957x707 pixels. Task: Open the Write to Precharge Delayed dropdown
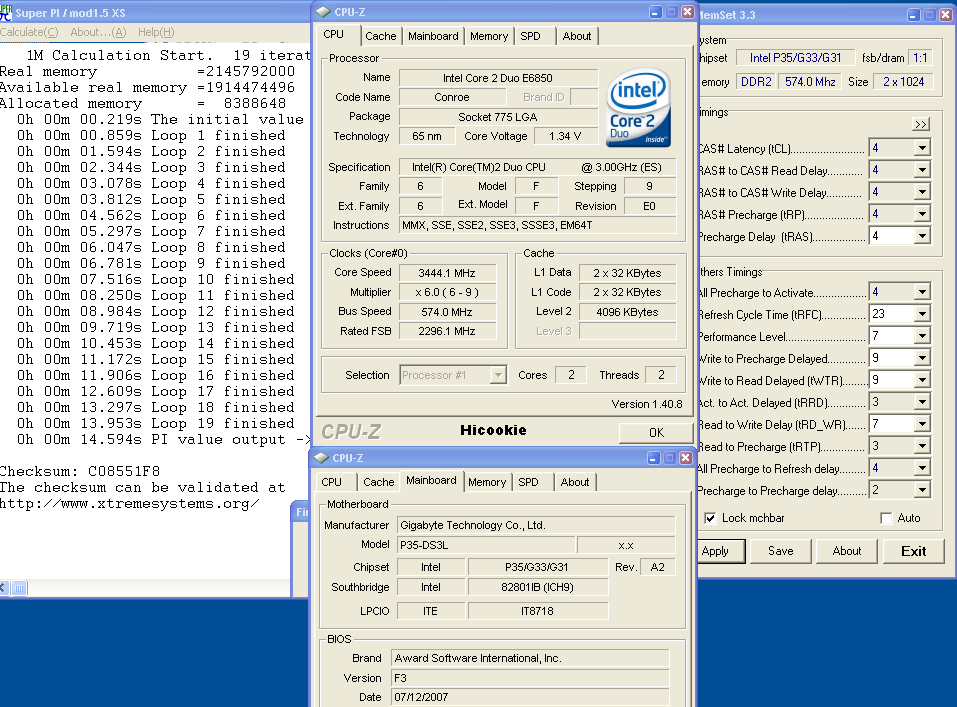(922, 358)
